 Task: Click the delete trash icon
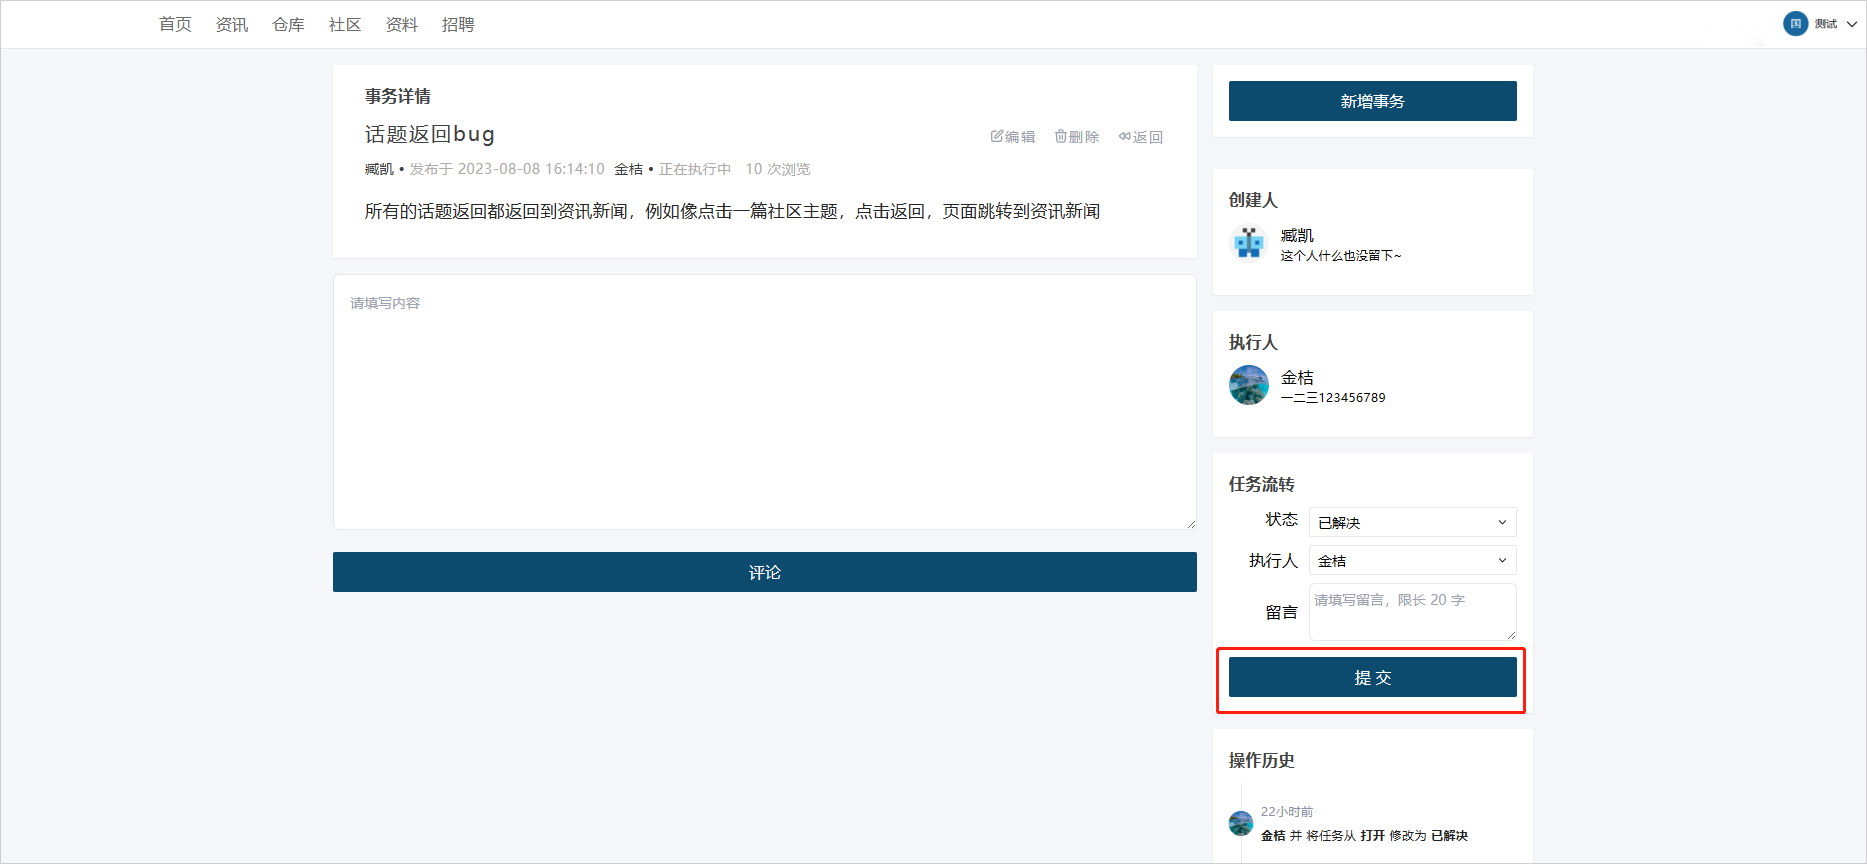[x=1061, y=136]
